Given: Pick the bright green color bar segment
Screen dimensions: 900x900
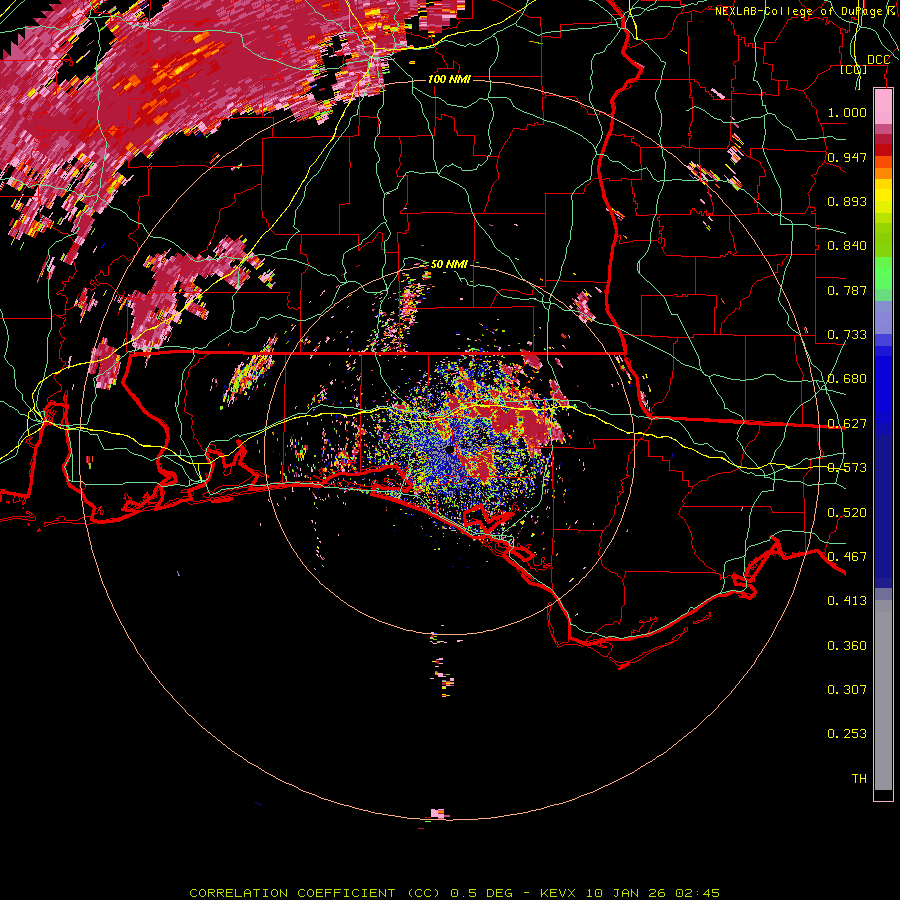Looking at the screenshot, I should (883, 273).
